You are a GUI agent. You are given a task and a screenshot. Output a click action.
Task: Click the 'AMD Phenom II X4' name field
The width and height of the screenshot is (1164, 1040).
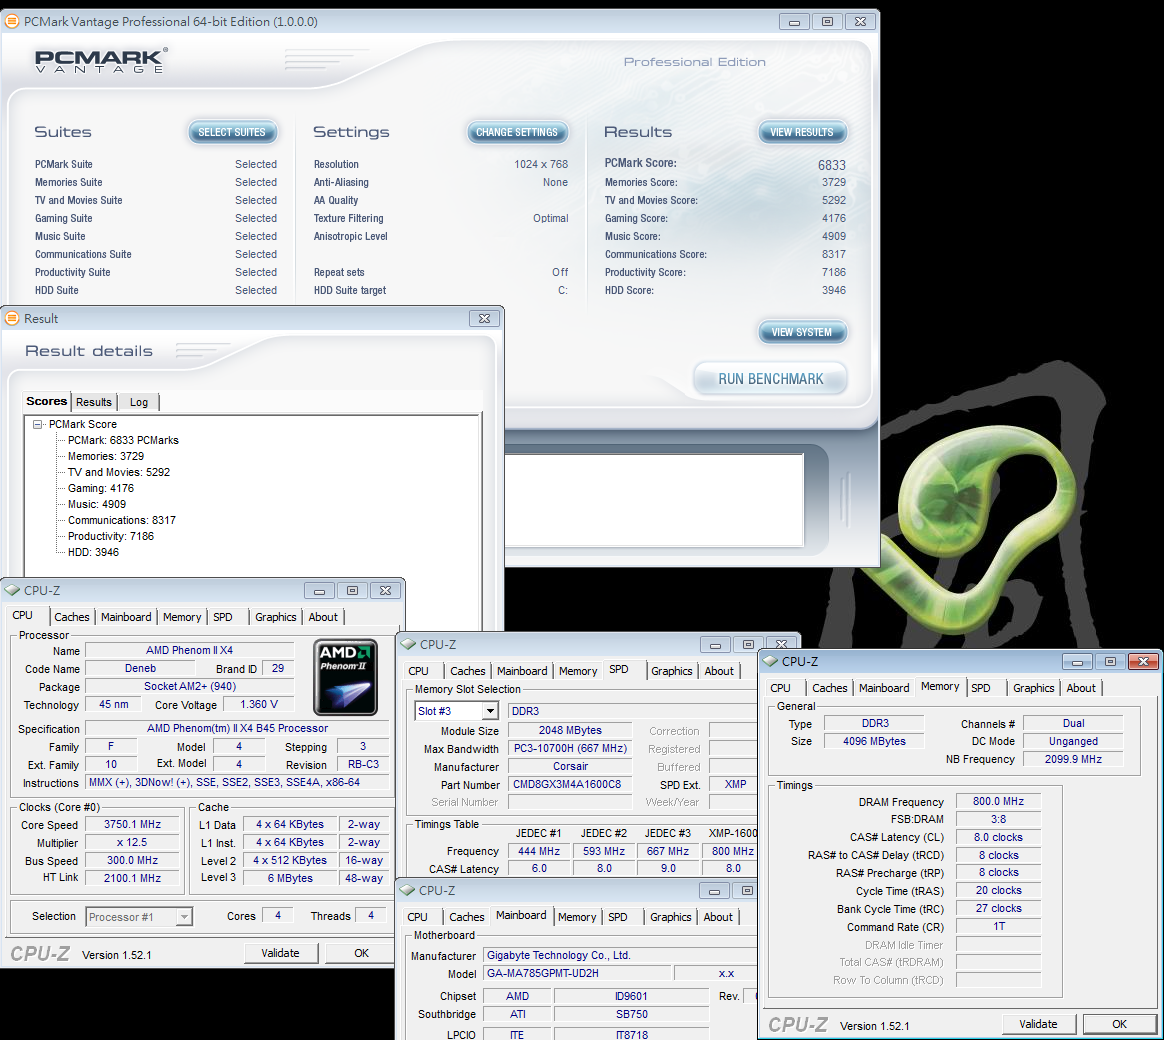click(189, 650)
